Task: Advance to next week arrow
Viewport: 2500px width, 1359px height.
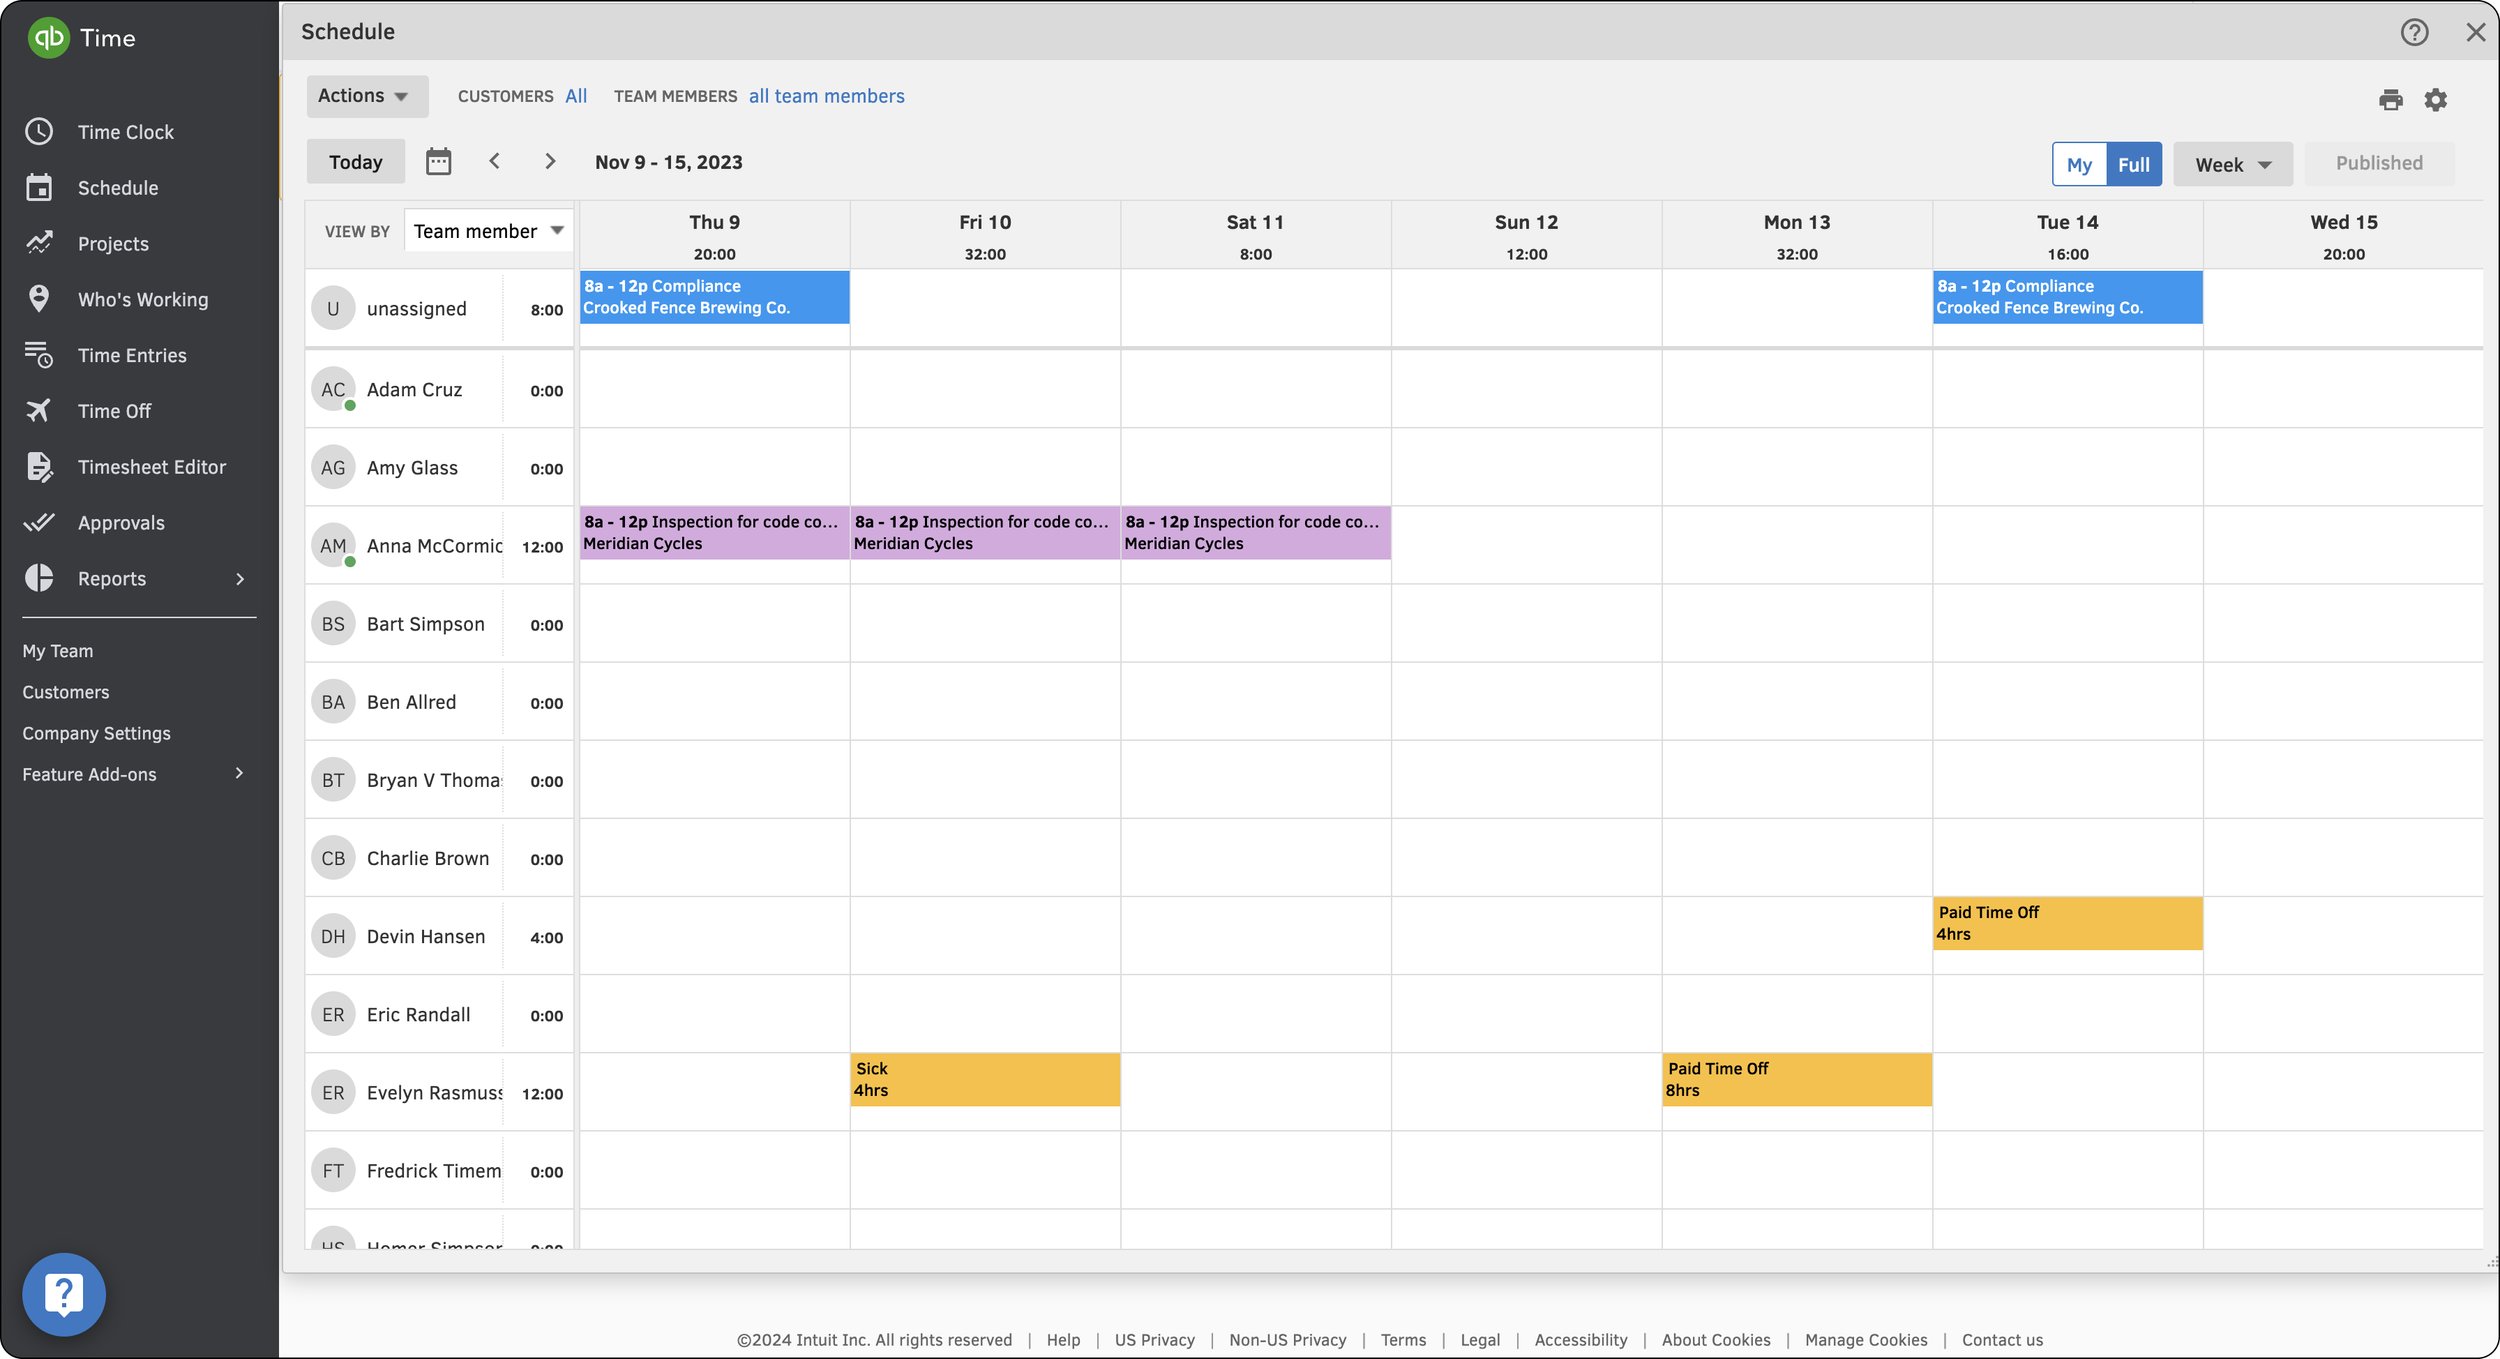Action: tap(550, 162)
